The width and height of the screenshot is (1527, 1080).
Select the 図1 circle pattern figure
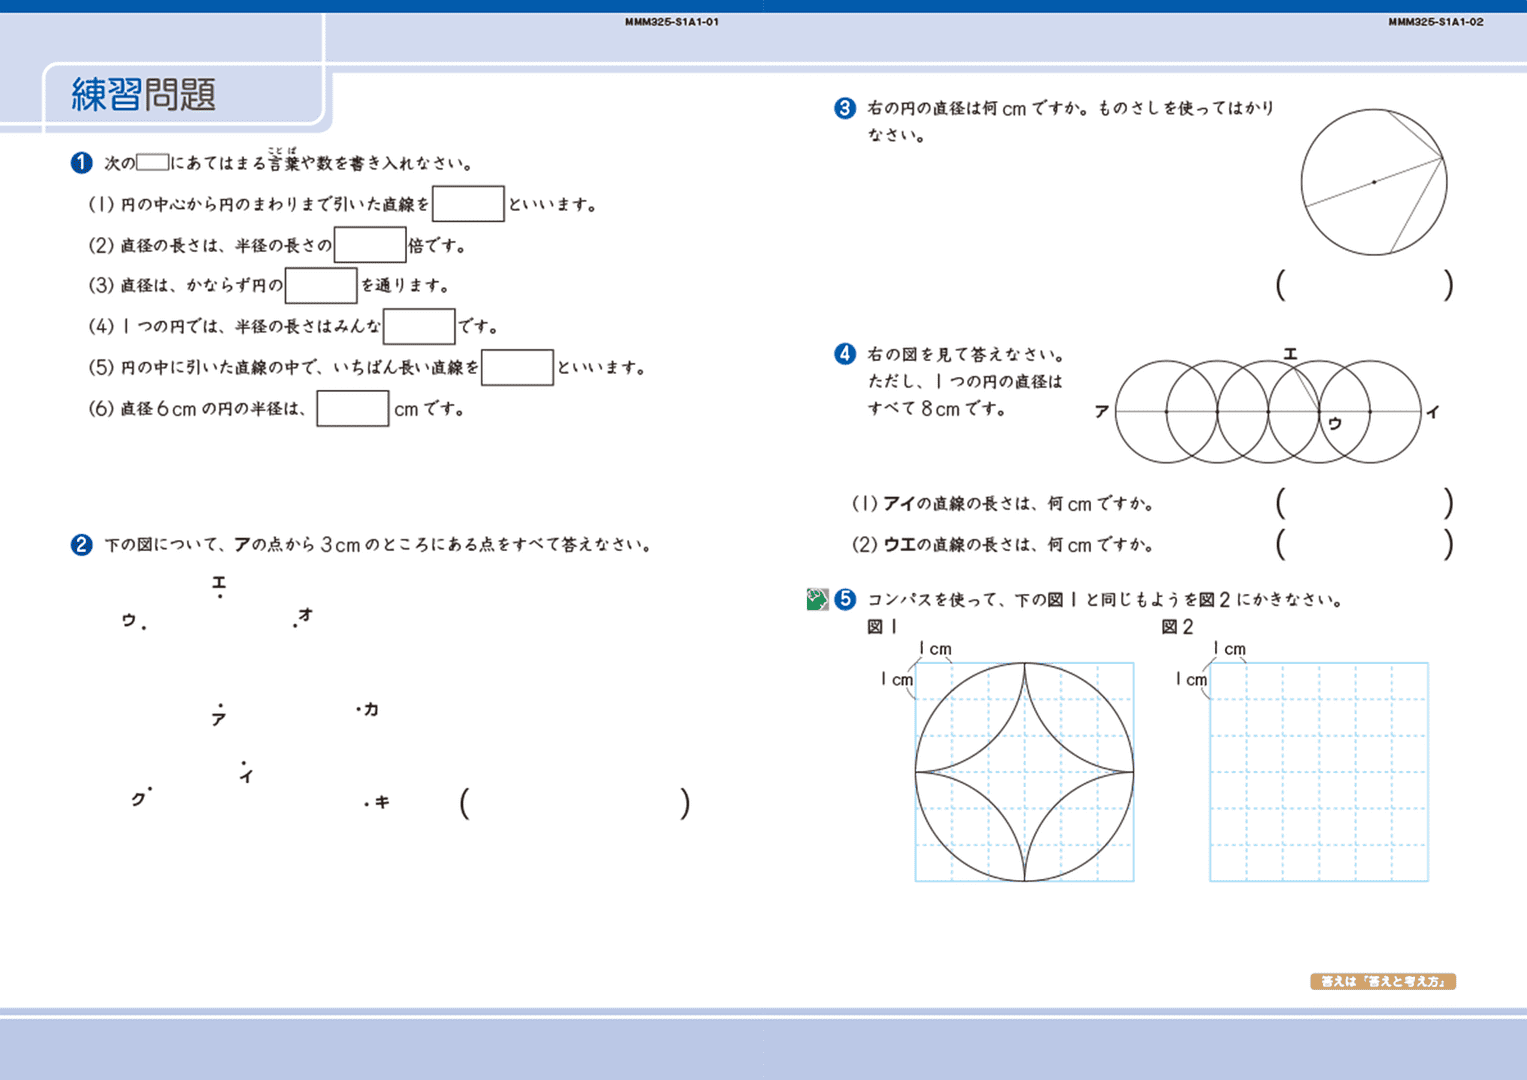(1024, 772)
